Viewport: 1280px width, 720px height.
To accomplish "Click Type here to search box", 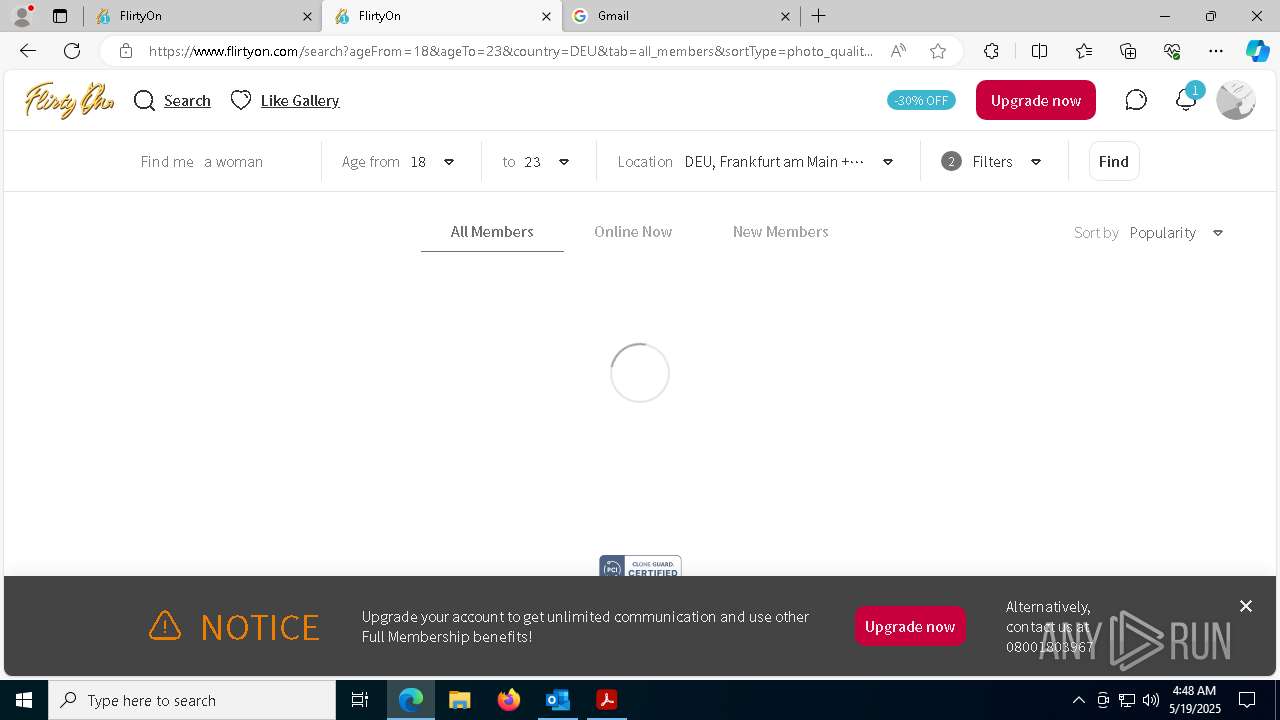I will [x=192, y=700].
